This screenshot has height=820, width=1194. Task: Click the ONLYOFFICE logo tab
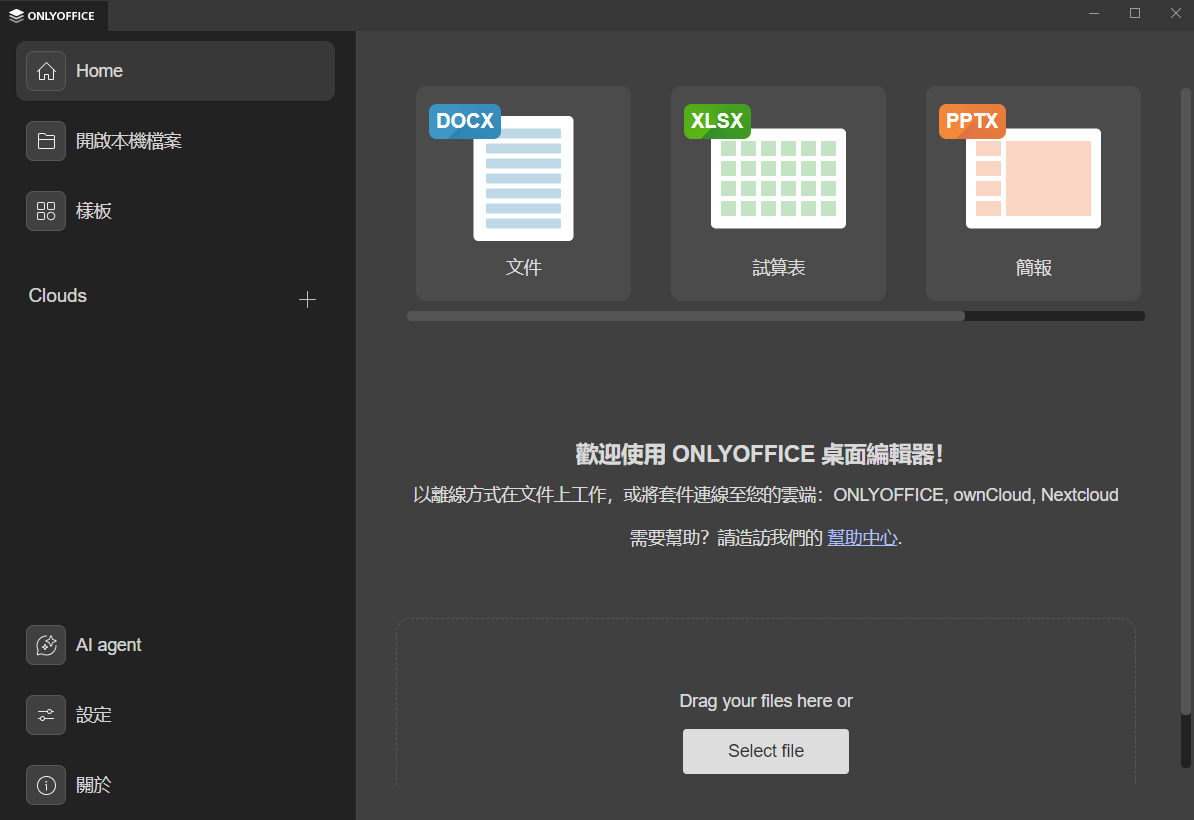point(53,15)
